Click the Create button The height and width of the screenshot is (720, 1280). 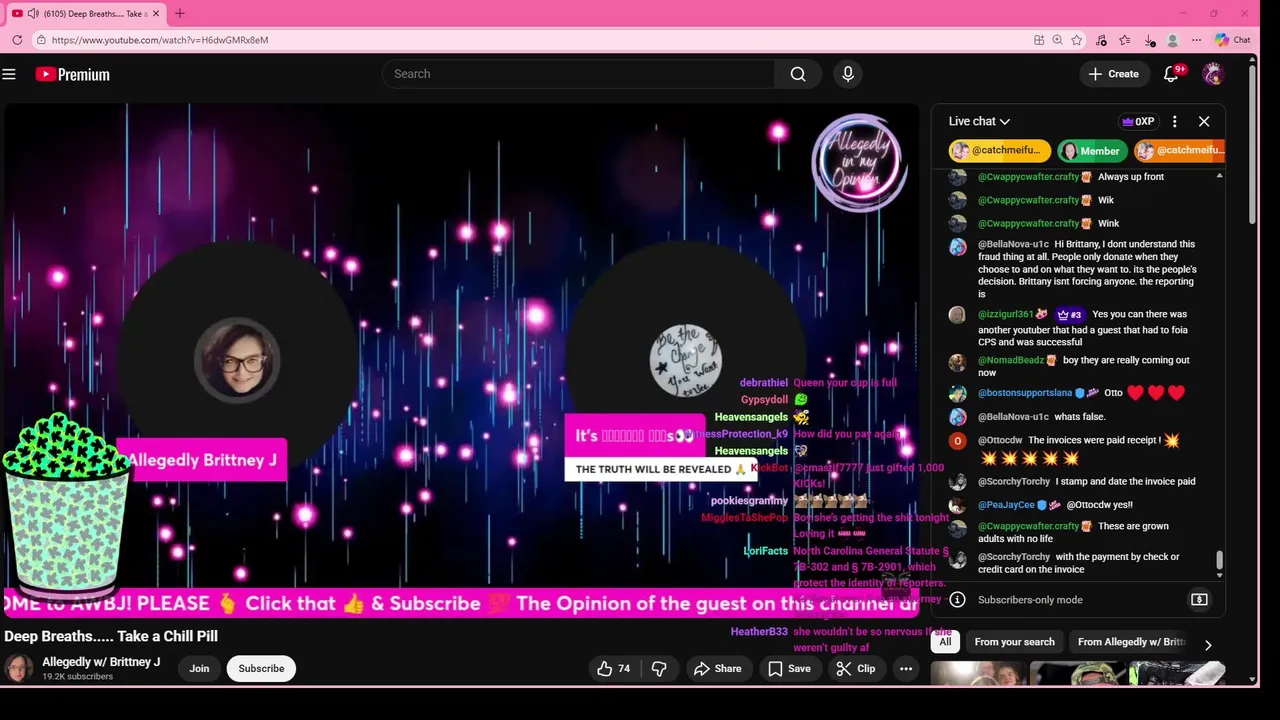point(1113,74)
